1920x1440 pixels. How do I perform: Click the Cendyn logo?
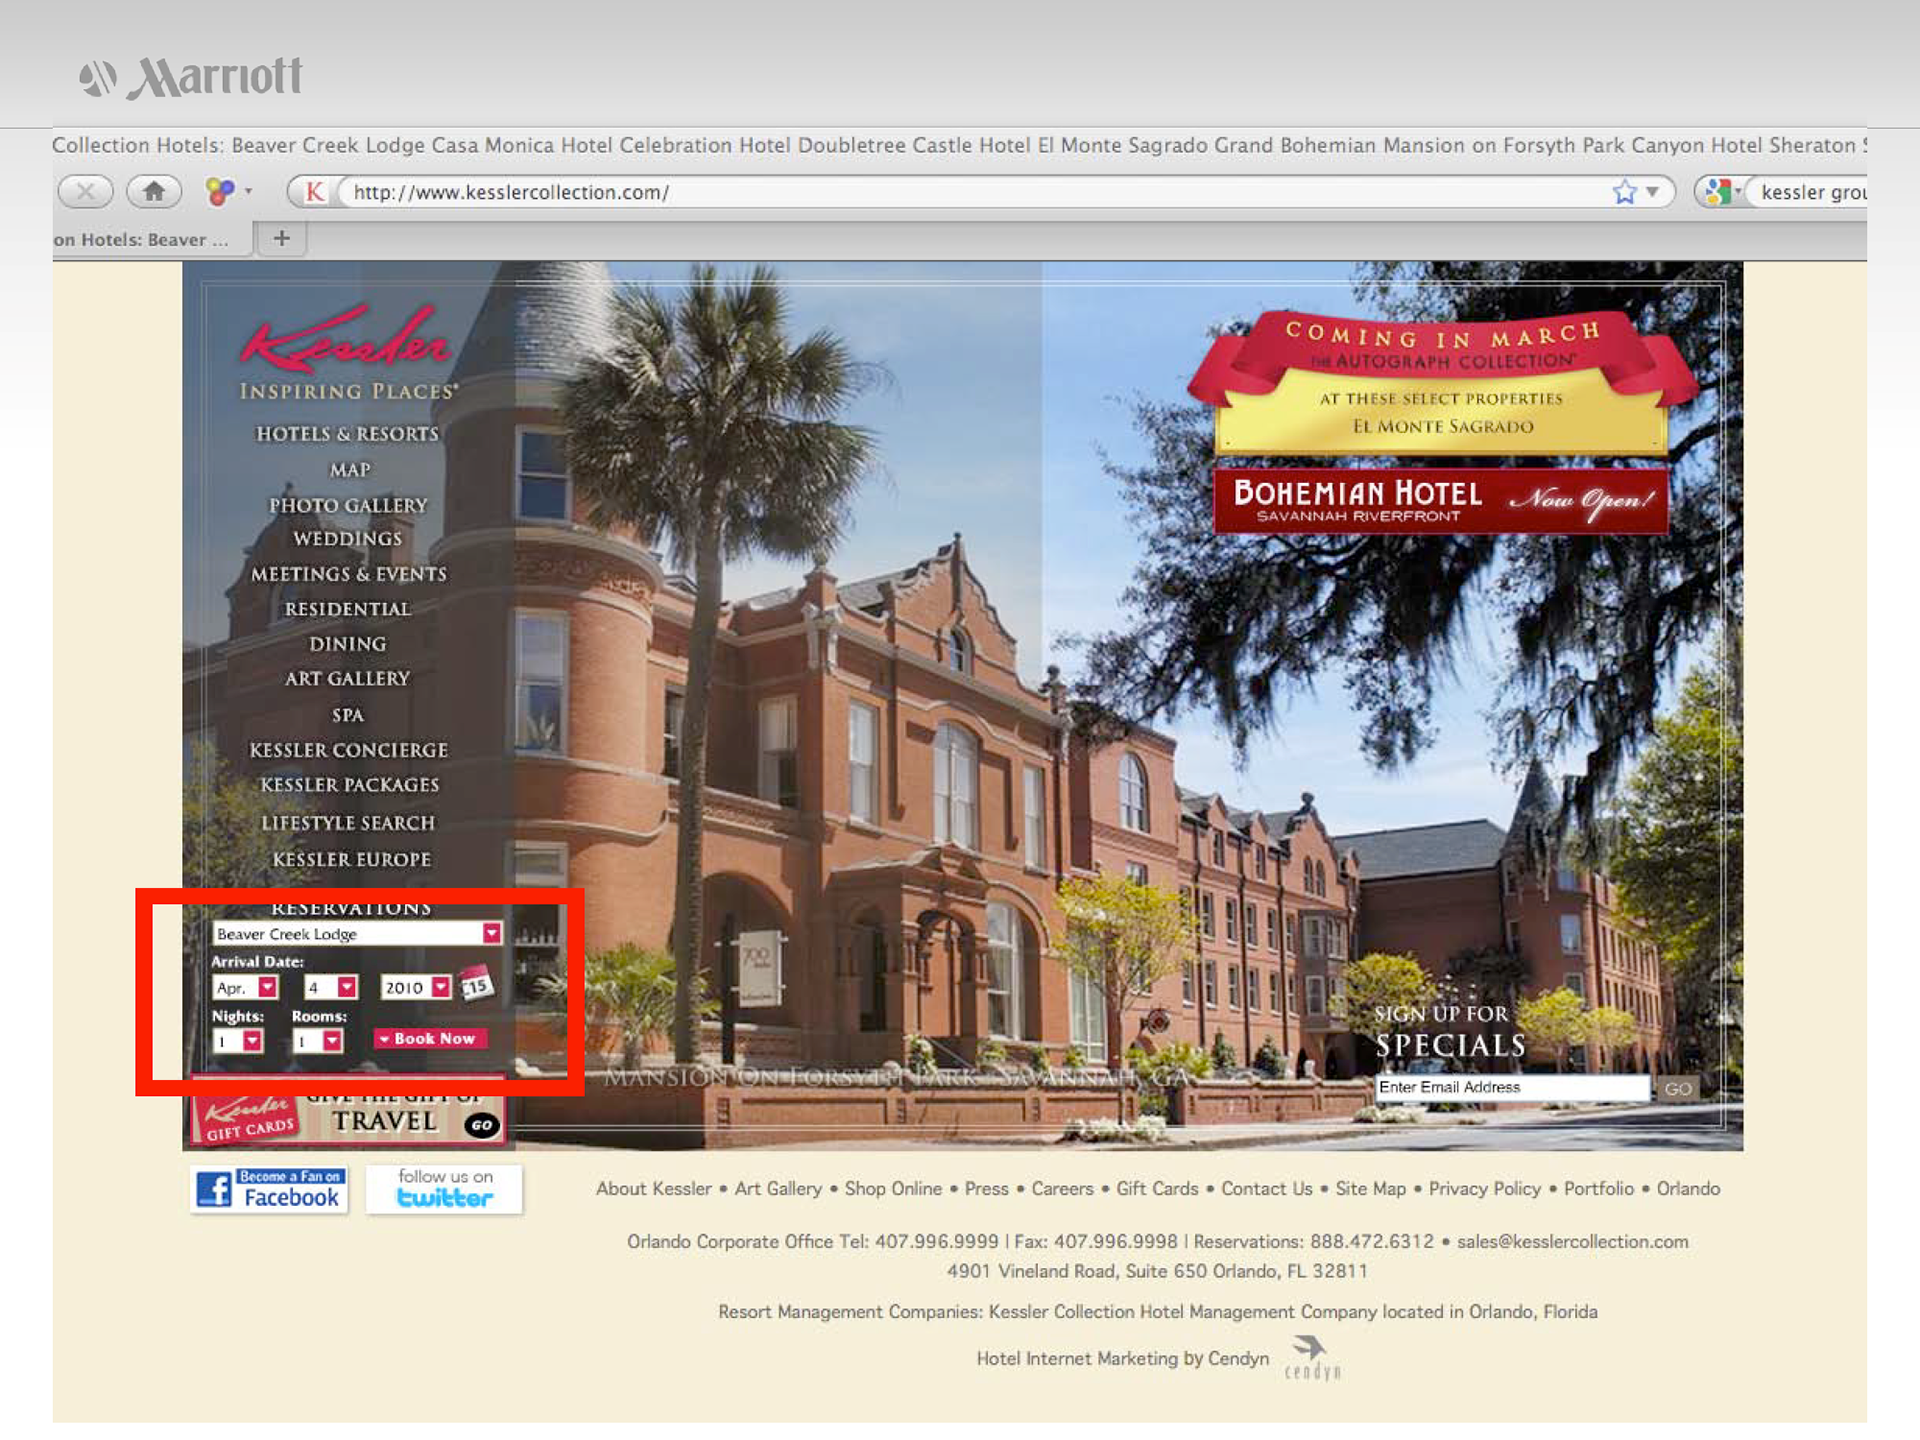pyautogui.click(x=1312, y=1358)
